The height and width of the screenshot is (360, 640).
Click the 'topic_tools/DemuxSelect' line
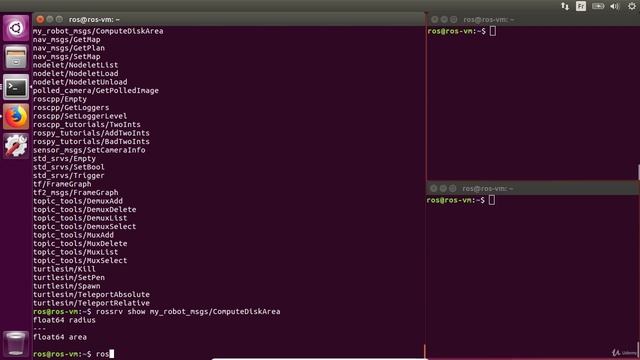pyautogui.click(x=84, y=227)
